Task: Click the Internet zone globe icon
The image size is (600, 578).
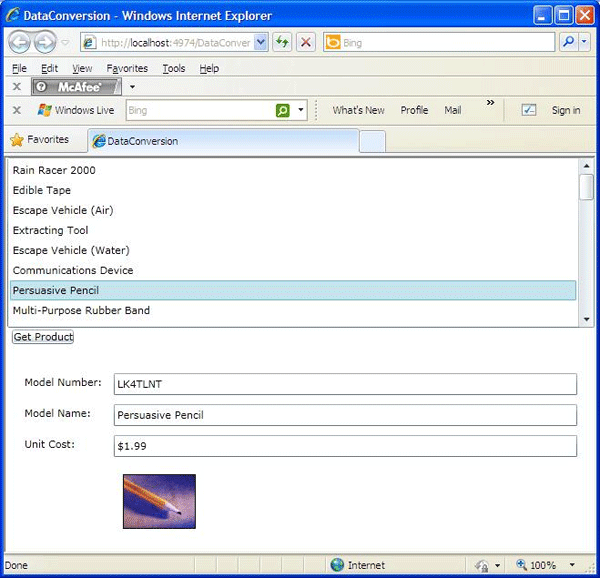Action: pos(337,565)
